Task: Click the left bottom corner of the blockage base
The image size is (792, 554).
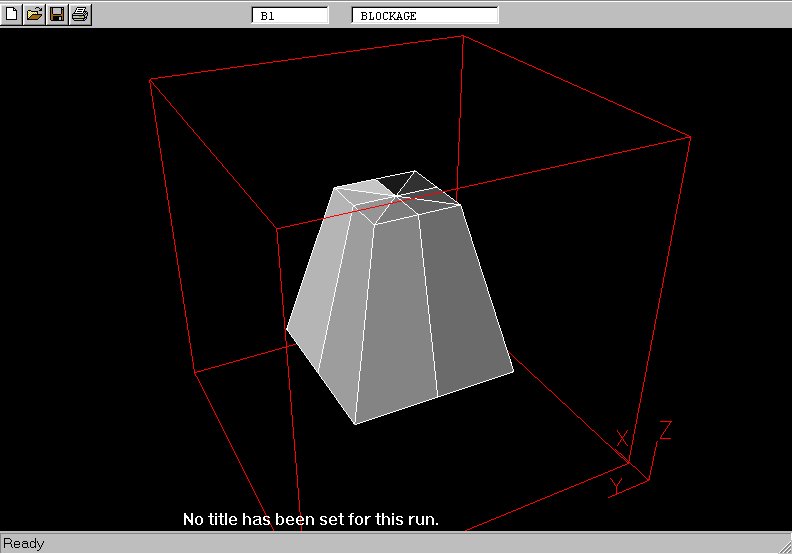Action: (x=287, y=328)
